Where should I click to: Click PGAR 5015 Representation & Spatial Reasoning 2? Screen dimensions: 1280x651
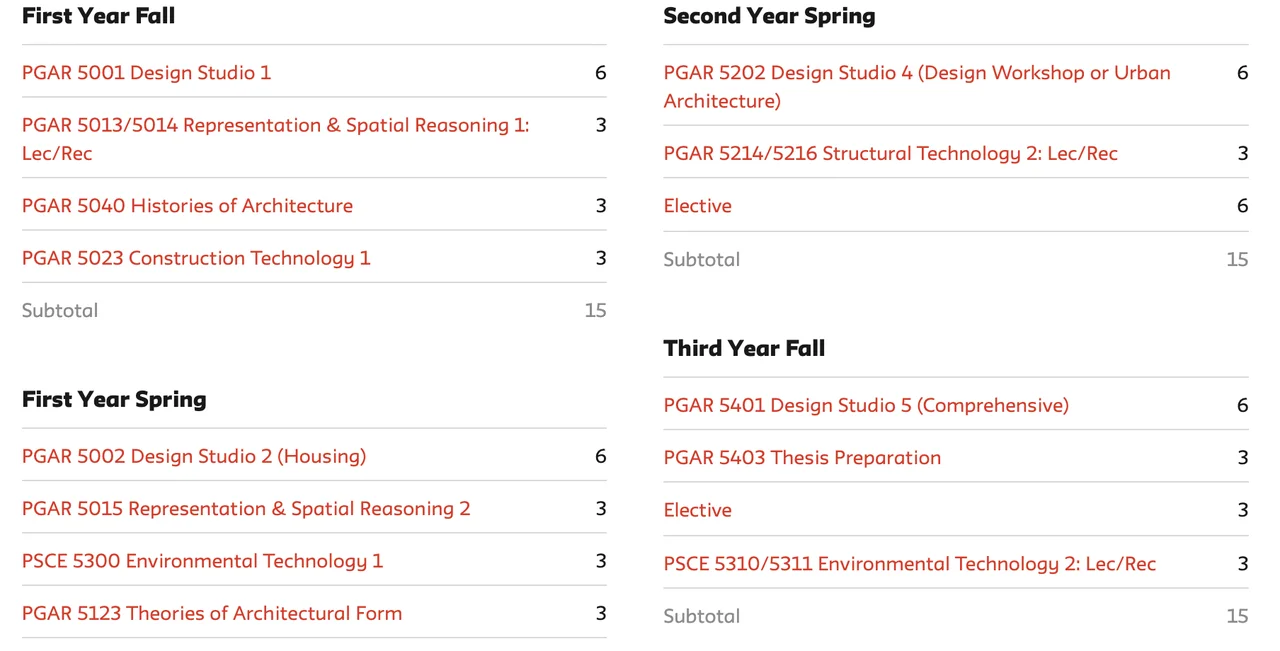[x=246, y=509]
